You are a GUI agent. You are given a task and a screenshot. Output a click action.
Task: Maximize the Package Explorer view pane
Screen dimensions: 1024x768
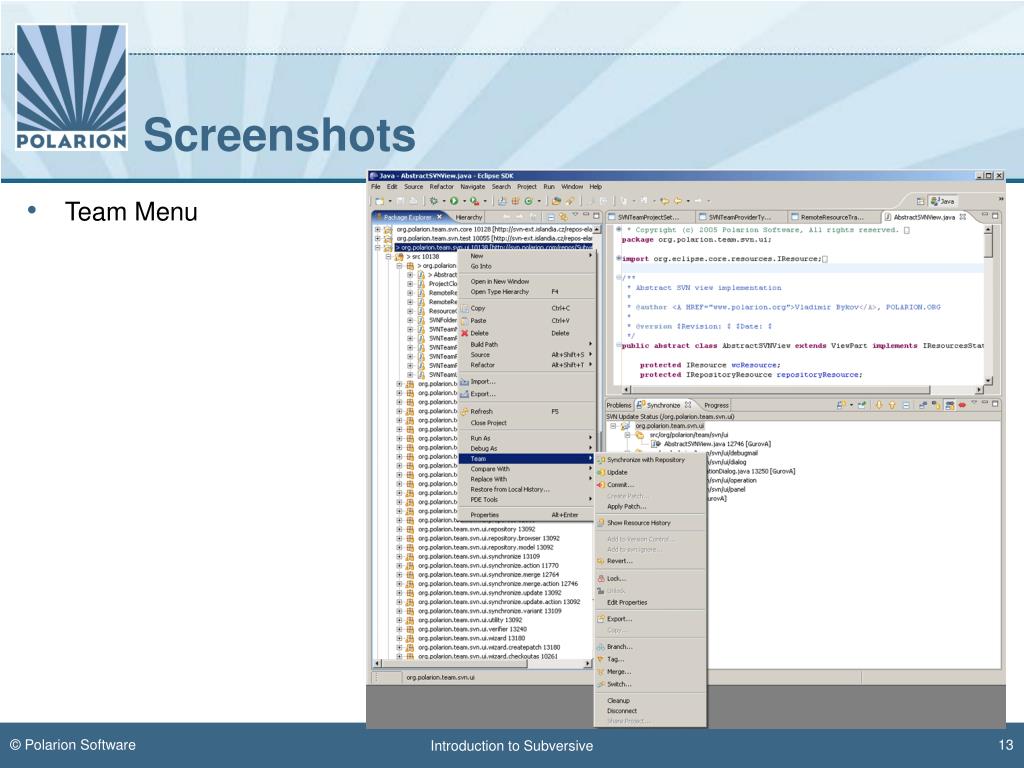coord(596,216)
